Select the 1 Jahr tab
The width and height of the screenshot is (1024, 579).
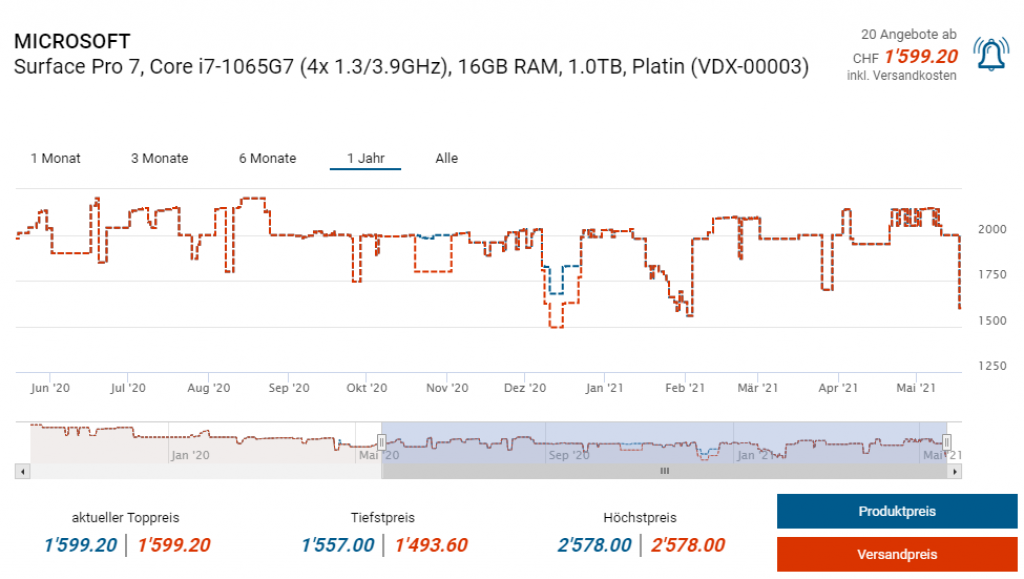pyautogui.click(x=365, y=158)
